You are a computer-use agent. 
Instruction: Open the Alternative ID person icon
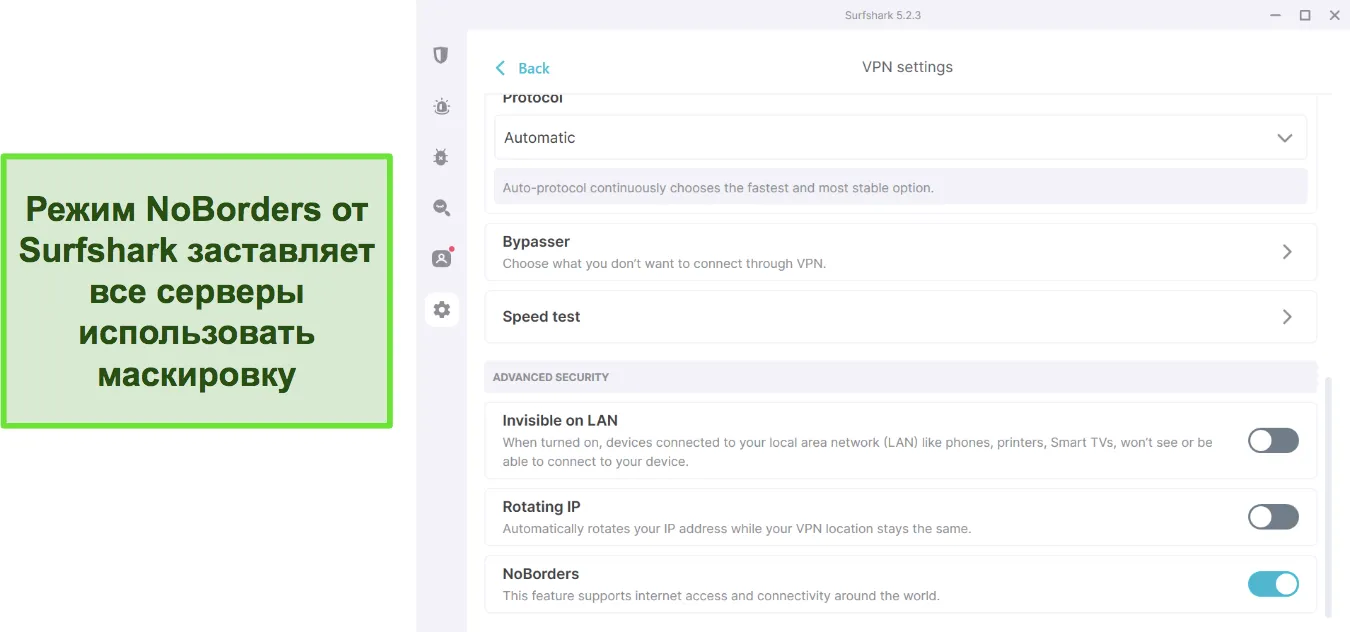click(x=441, y=258)
